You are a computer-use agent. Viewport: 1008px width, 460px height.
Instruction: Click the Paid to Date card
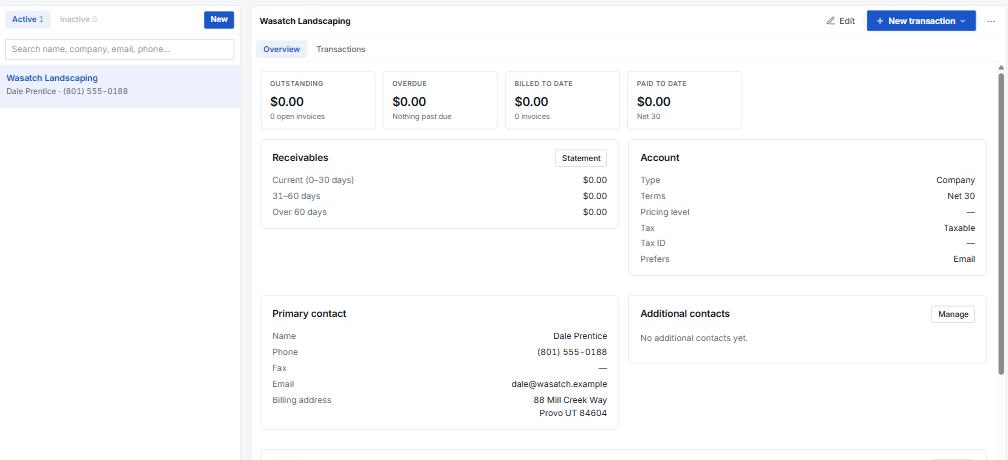pyautogui.click(x=684, y=100)
